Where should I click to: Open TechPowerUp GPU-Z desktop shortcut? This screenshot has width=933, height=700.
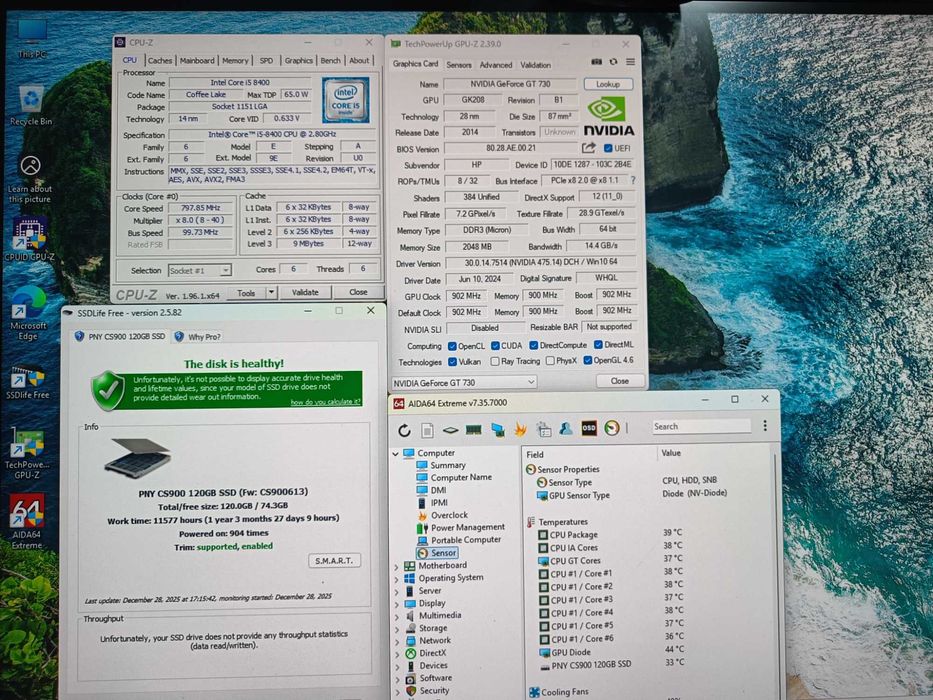pos(27,454)
